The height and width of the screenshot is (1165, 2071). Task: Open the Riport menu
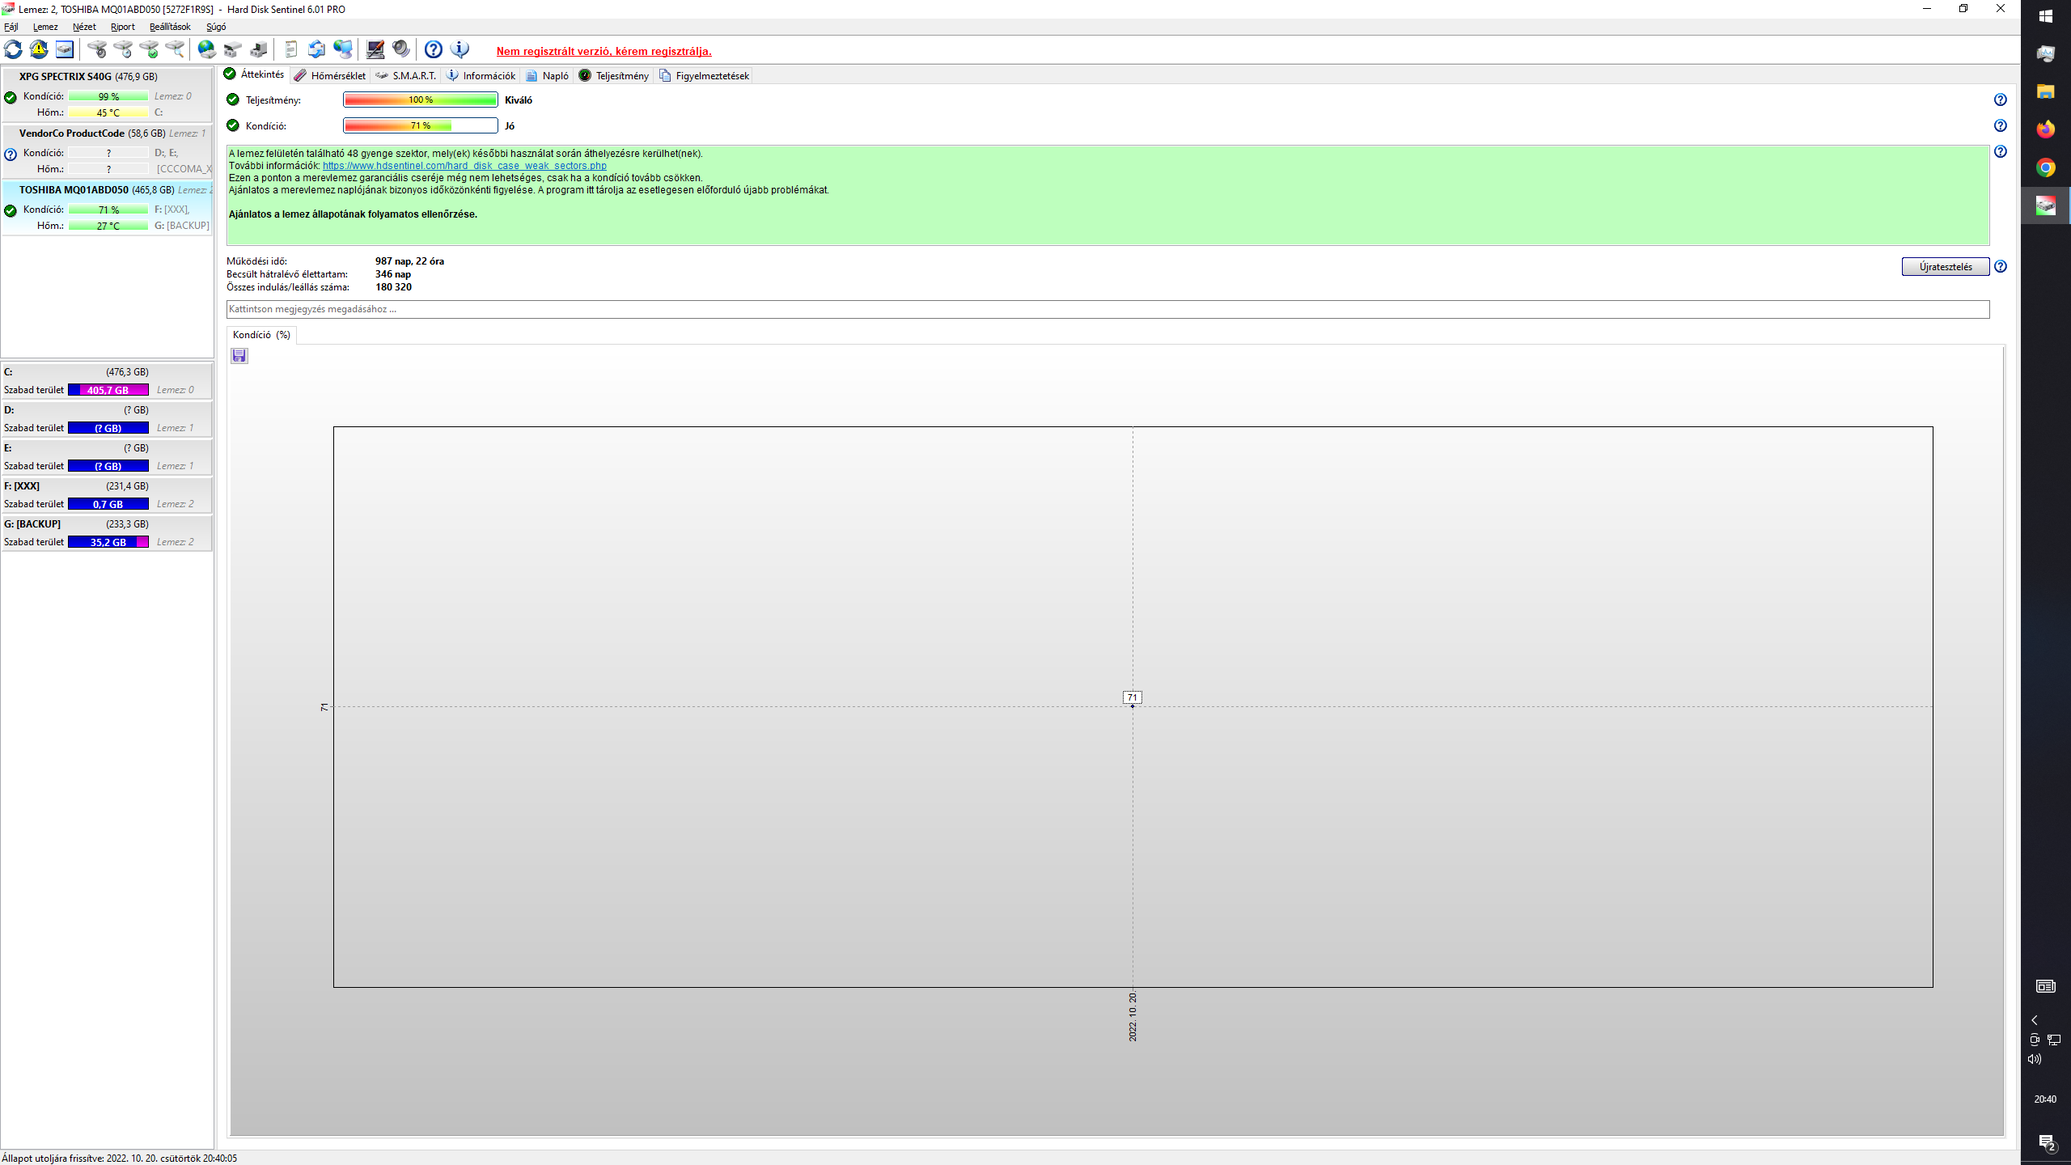click(122, 27)
